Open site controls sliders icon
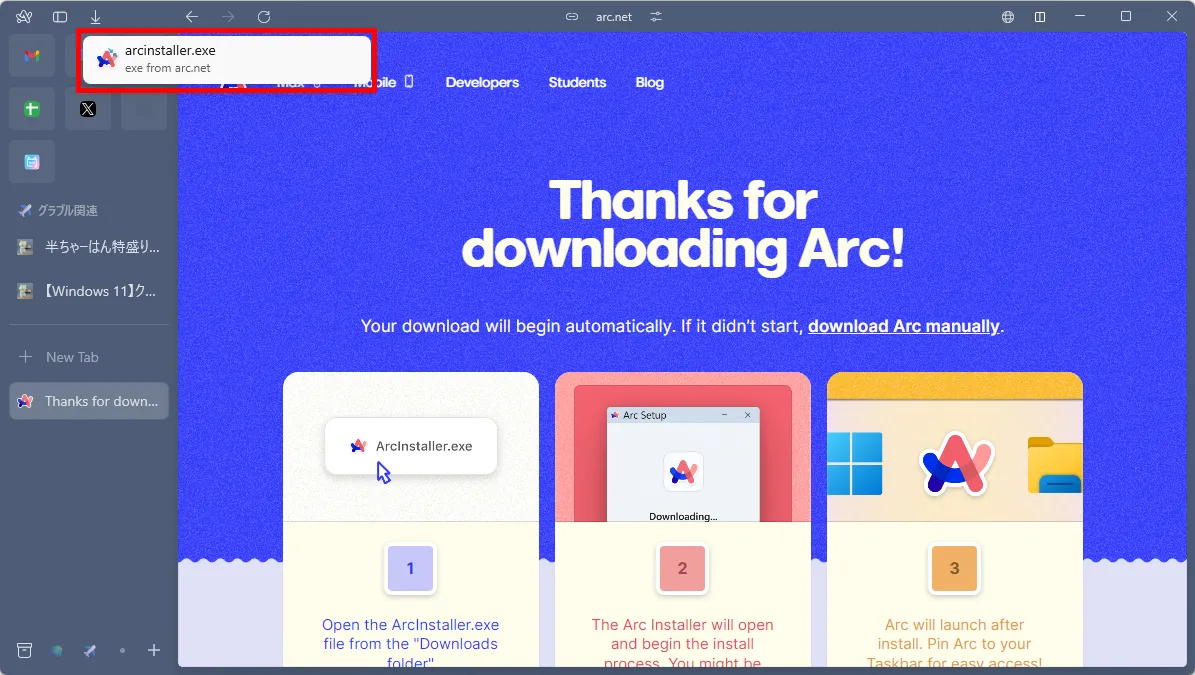This screenshot has height=675, width=1195. (656, 17)
